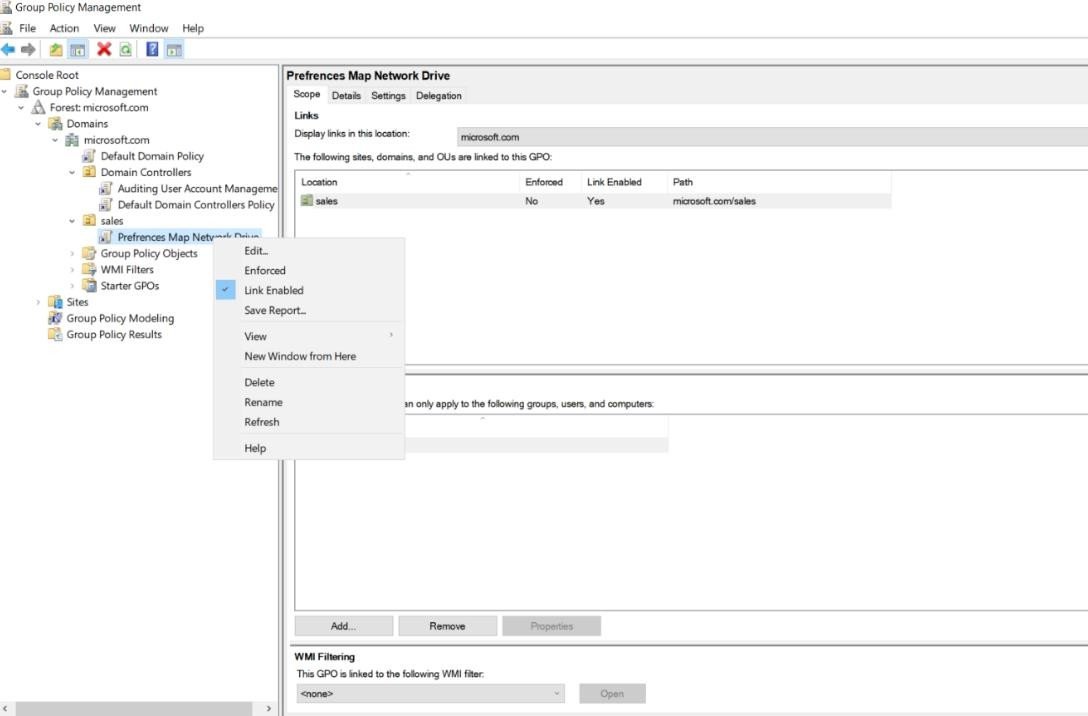
Task: Click the Group Policy Results icon
Action: [x=56, y=334]
